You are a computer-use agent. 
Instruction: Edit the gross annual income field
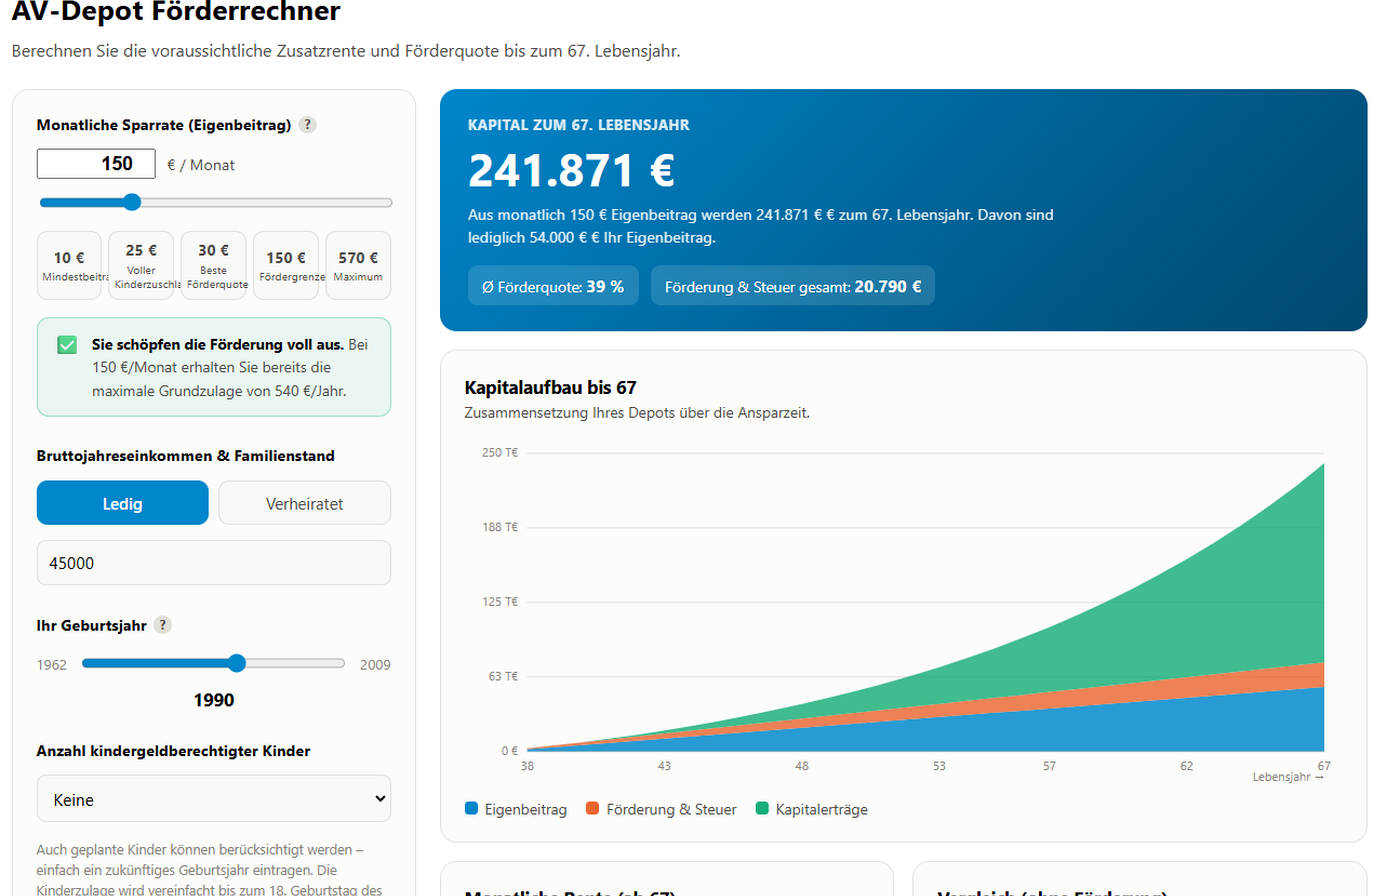214,563
